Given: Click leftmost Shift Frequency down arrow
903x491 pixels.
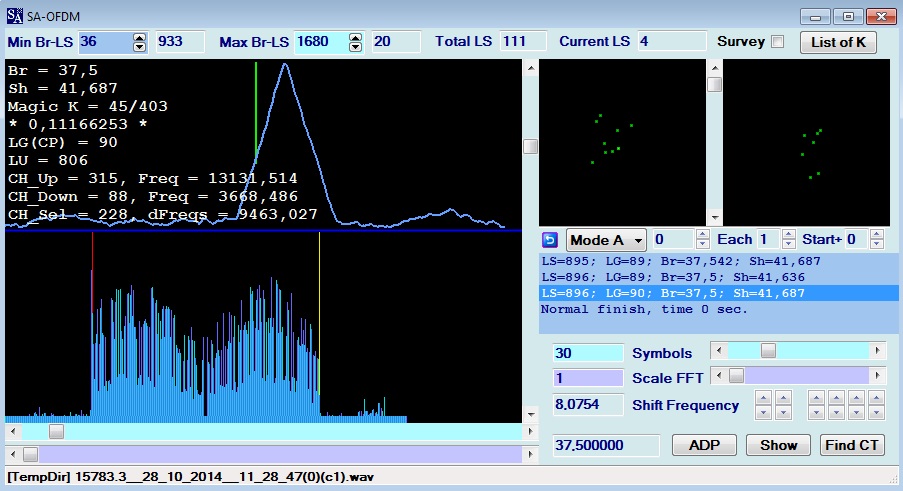Looking at the screenshot, I should pos(763,412).
